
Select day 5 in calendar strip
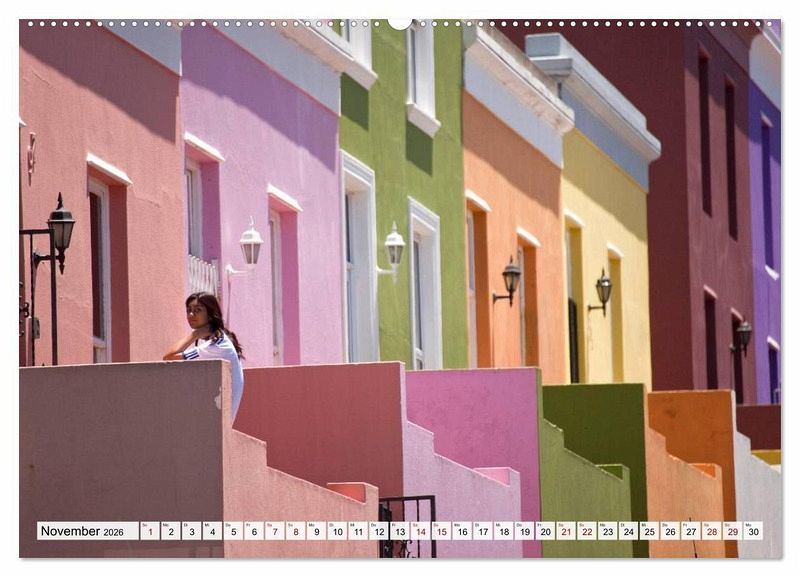[x=233, y=531]
